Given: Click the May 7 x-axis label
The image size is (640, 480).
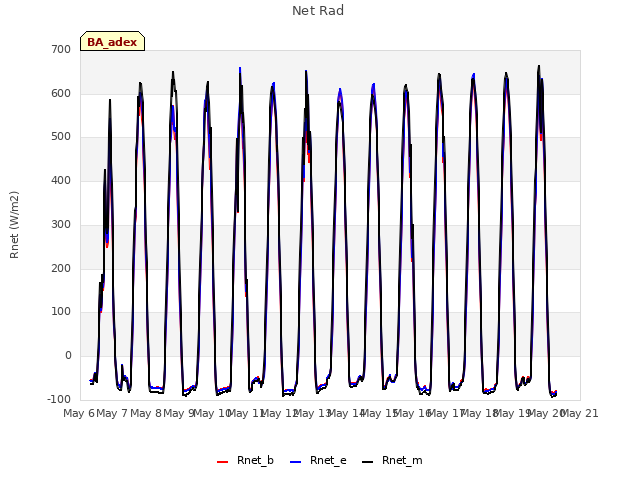Looking at the screenshot, I should pos(112,413).
